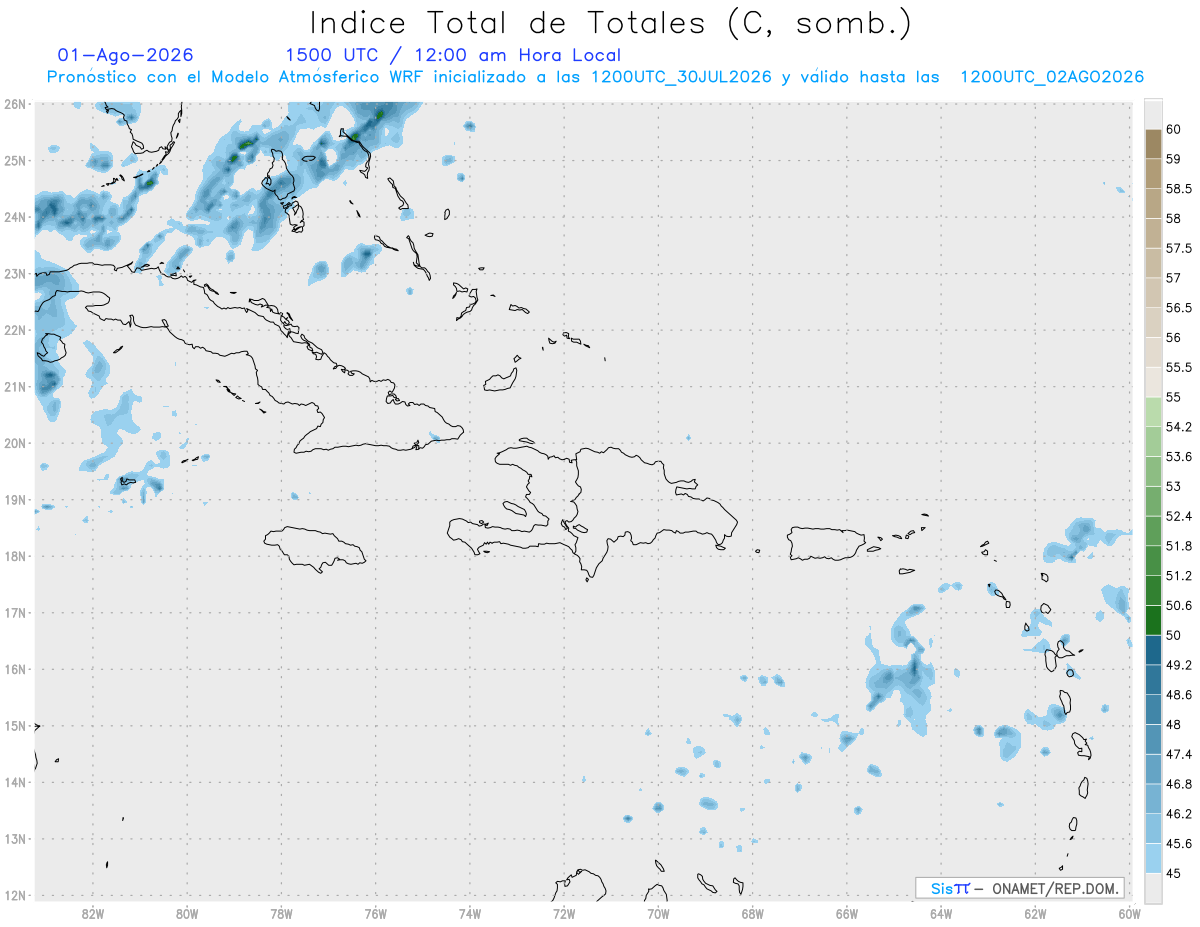
Task: Click colorbar value 48.6
Action: pyautogui.click(x=1178, y=694)
